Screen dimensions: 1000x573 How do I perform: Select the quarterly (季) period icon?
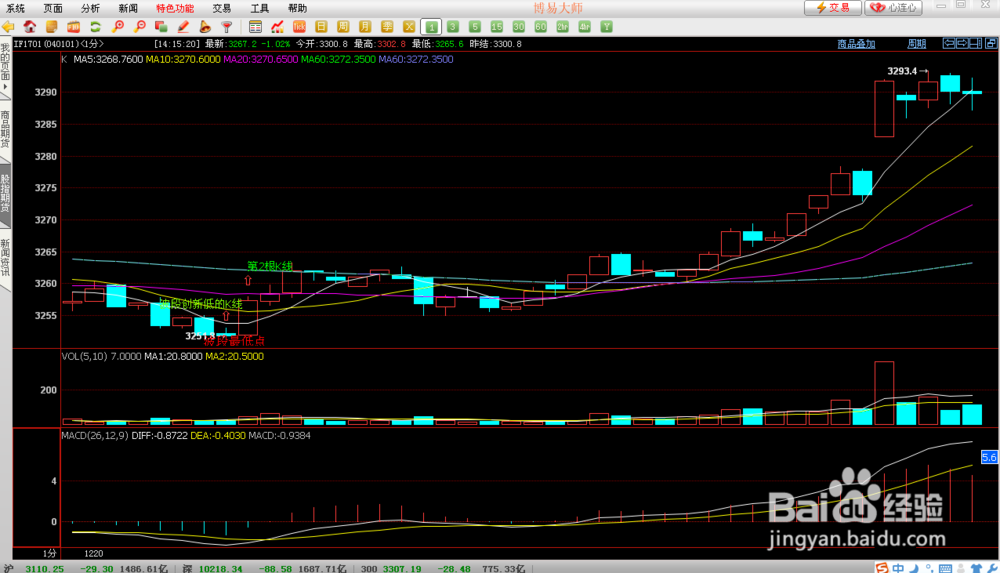386,27
